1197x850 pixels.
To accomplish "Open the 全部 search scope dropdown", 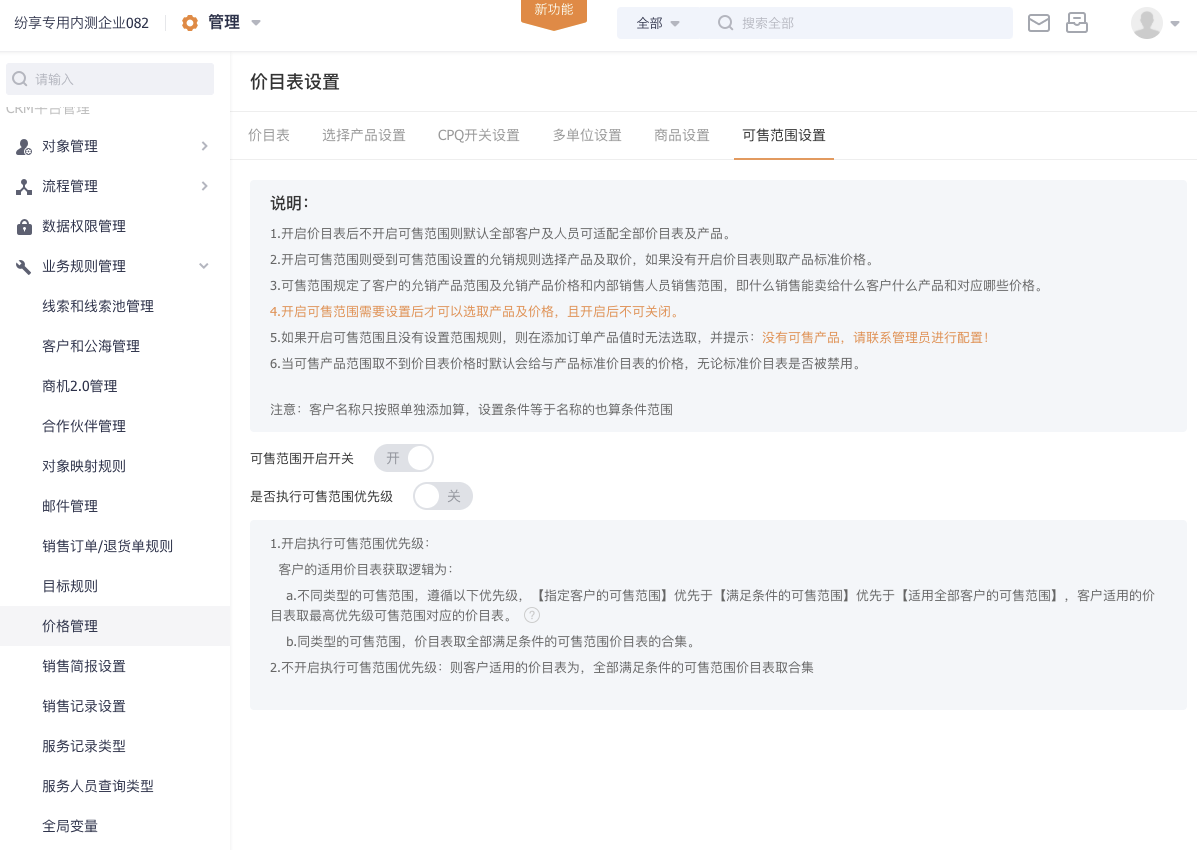I will pos(658,23).
